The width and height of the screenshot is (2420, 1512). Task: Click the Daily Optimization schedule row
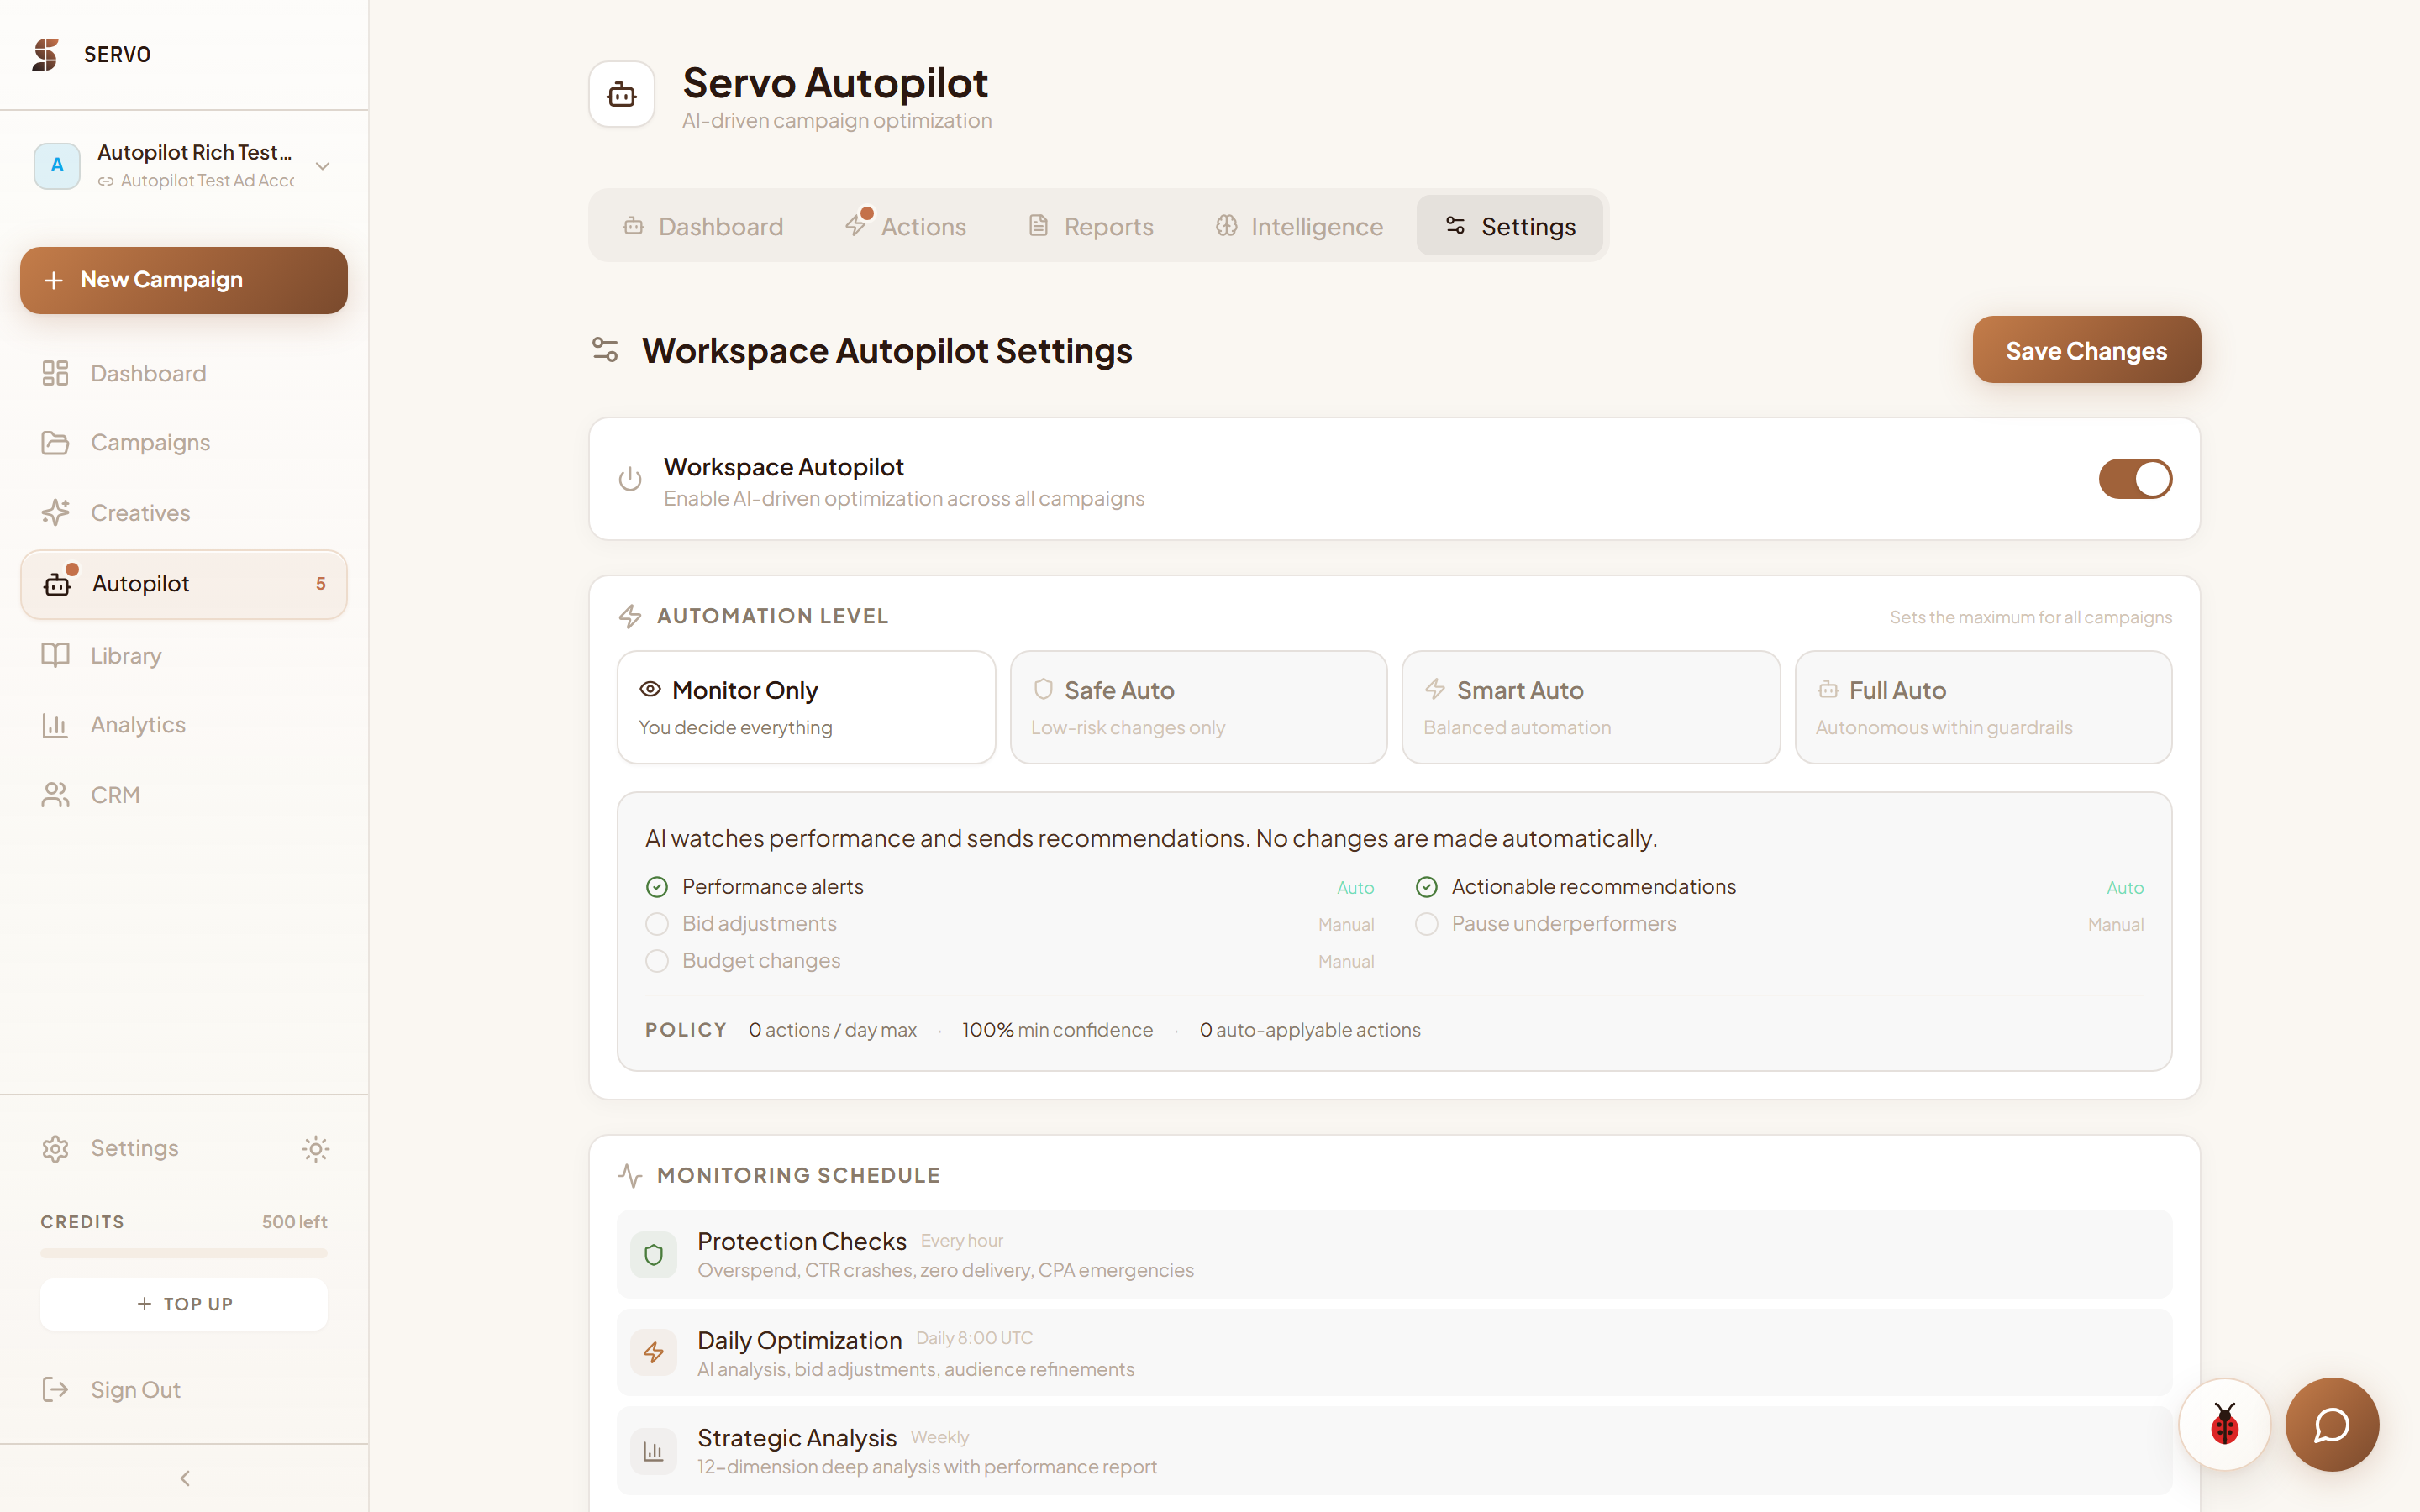coord(1394,1352)
